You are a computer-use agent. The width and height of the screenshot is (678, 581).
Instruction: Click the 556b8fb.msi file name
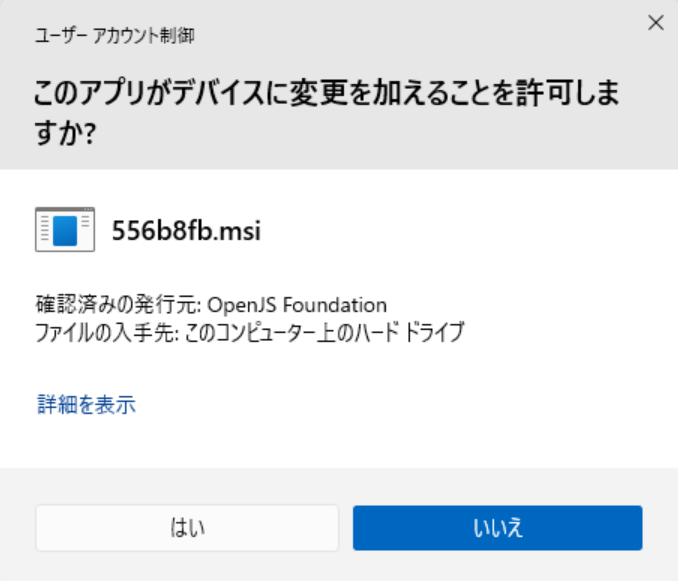point(186,230)
